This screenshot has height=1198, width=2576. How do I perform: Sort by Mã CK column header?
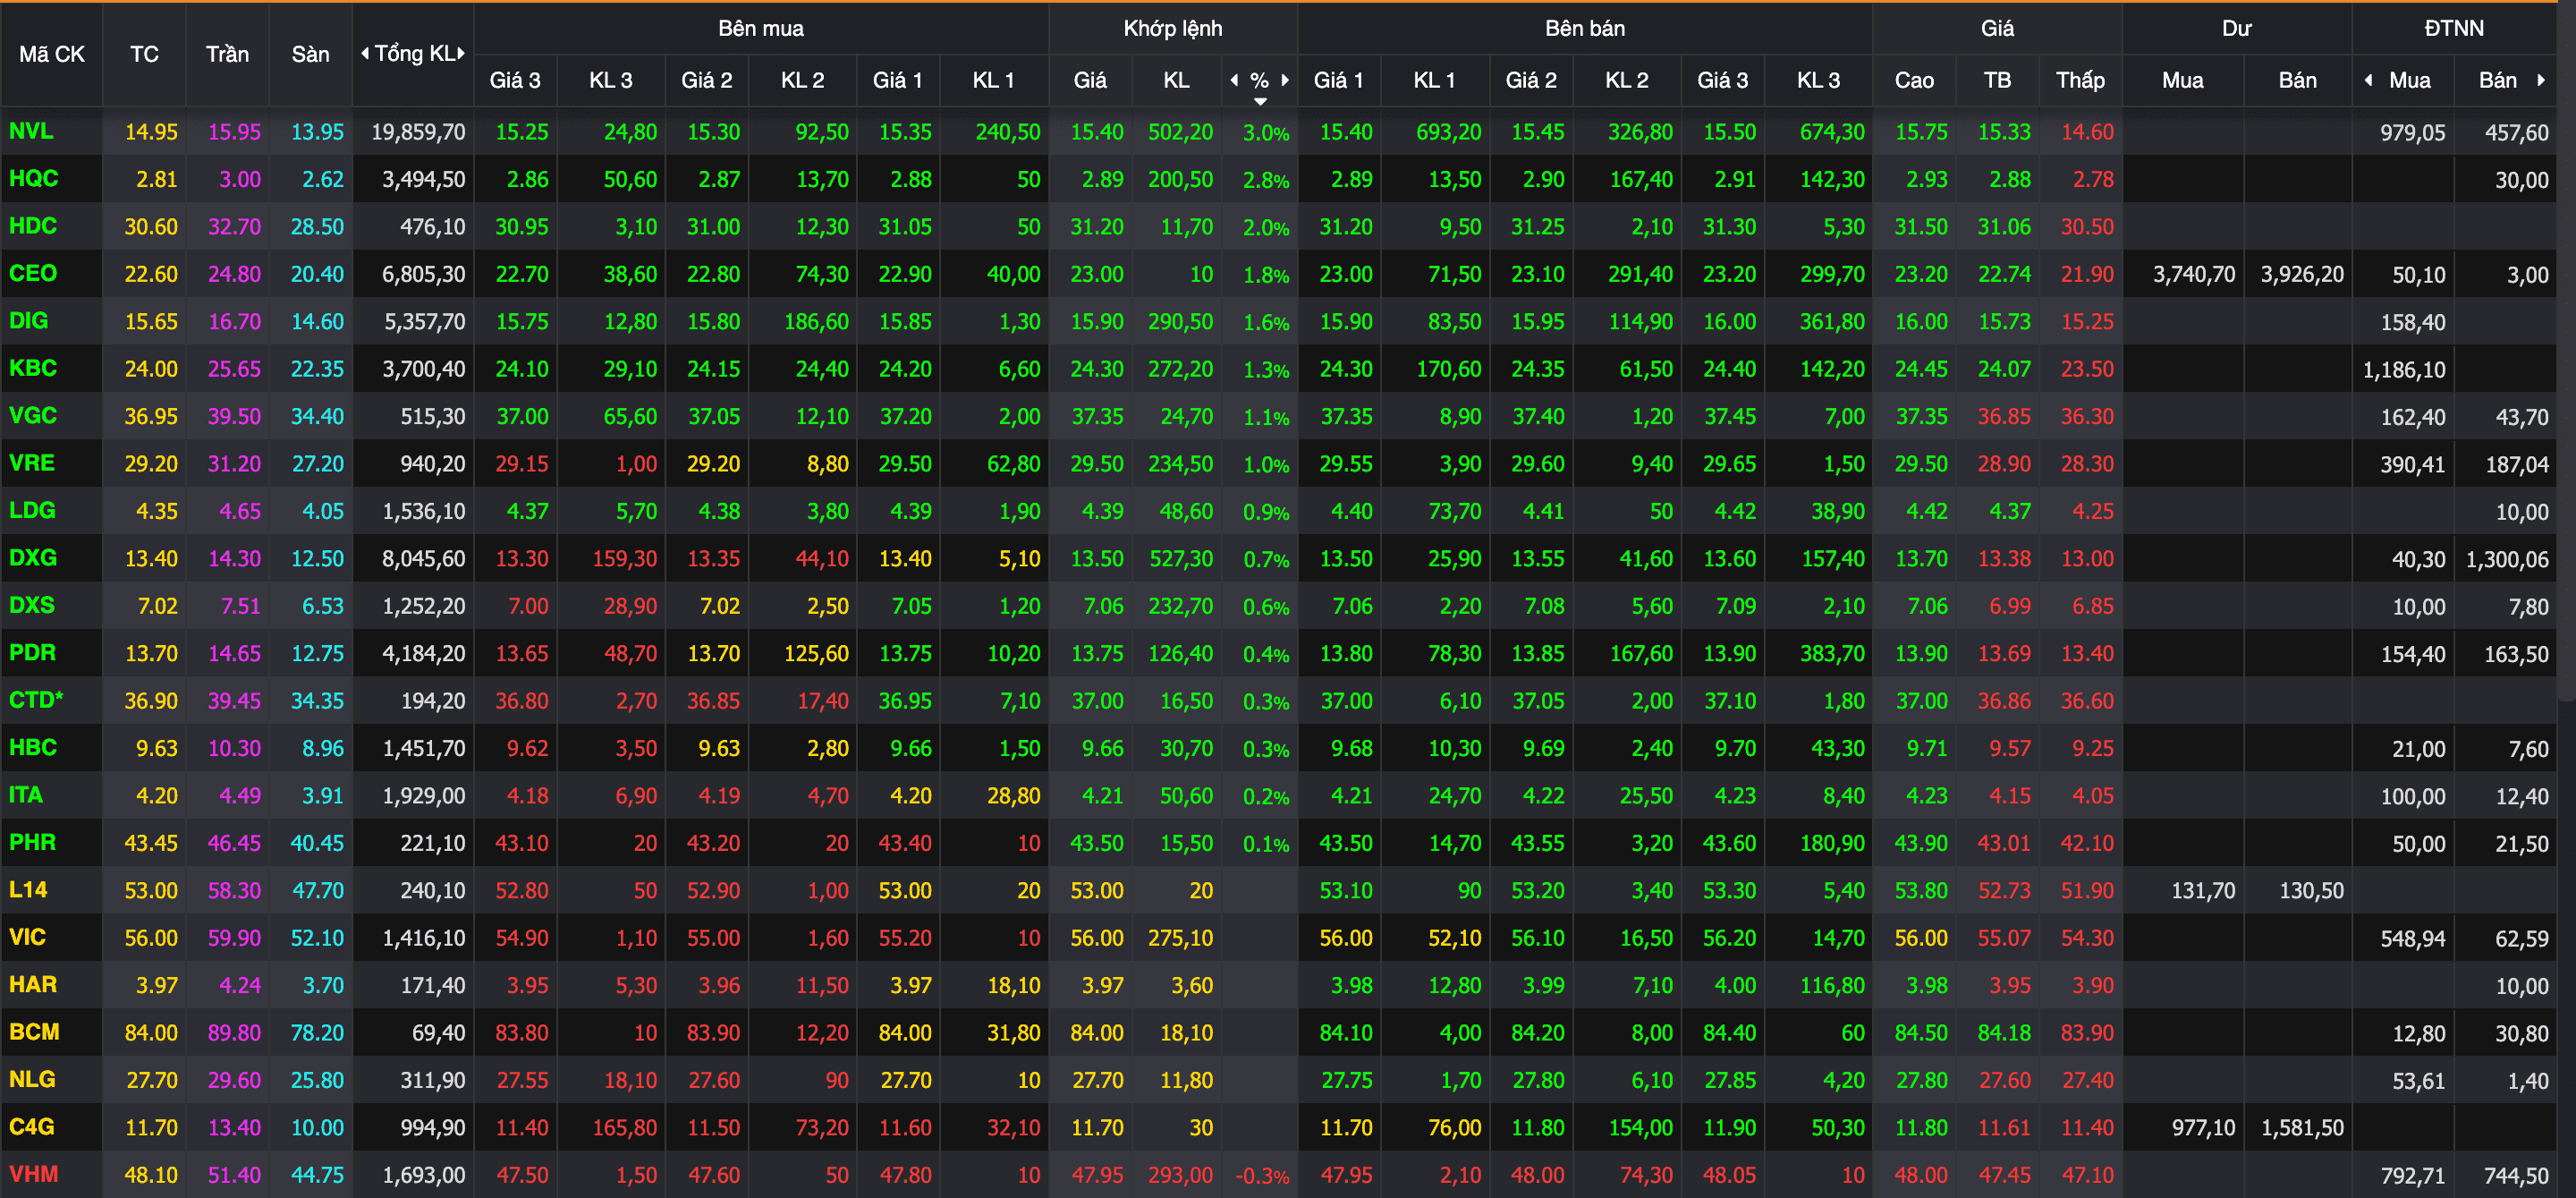tap(52, 55)
